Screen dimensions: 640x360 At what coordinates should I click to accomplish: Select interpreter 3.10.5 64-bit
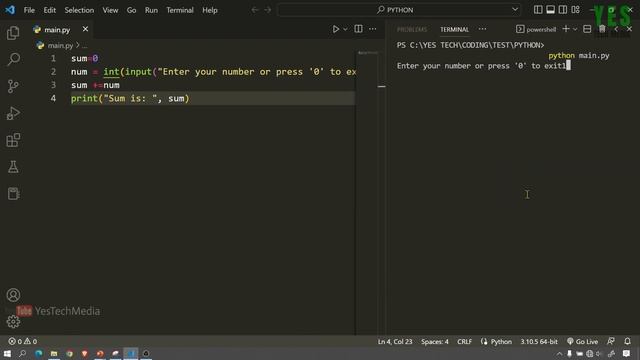tap(539, 342)
